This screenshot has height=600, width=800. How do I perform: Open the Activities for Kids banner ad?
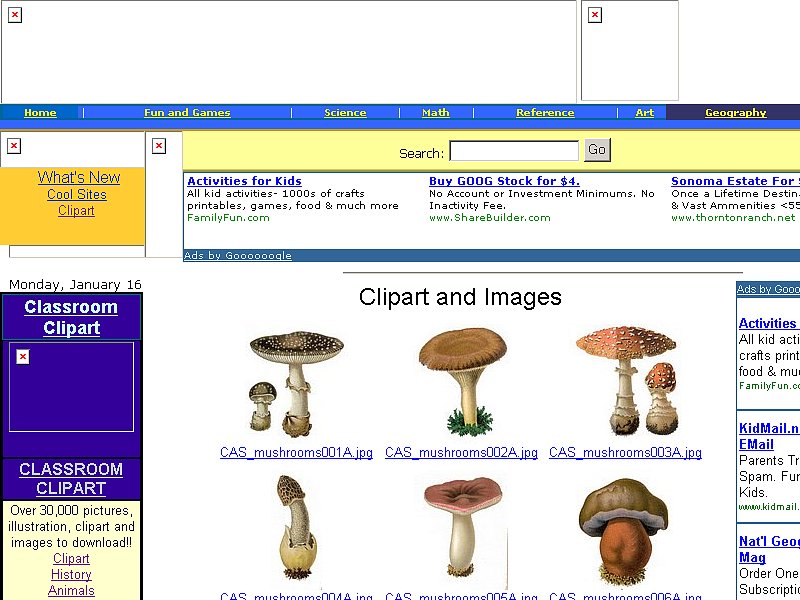point(244,181)
